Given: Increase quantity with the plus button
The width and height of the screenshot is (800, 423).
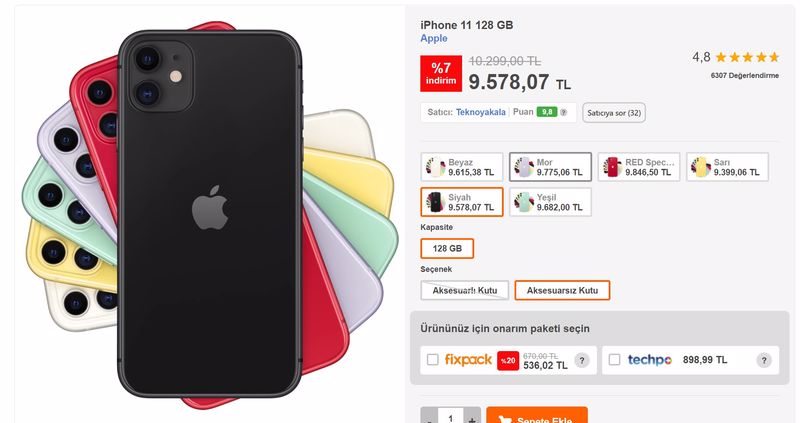Looking at the screenshot, I should click(x=472, y=417).
